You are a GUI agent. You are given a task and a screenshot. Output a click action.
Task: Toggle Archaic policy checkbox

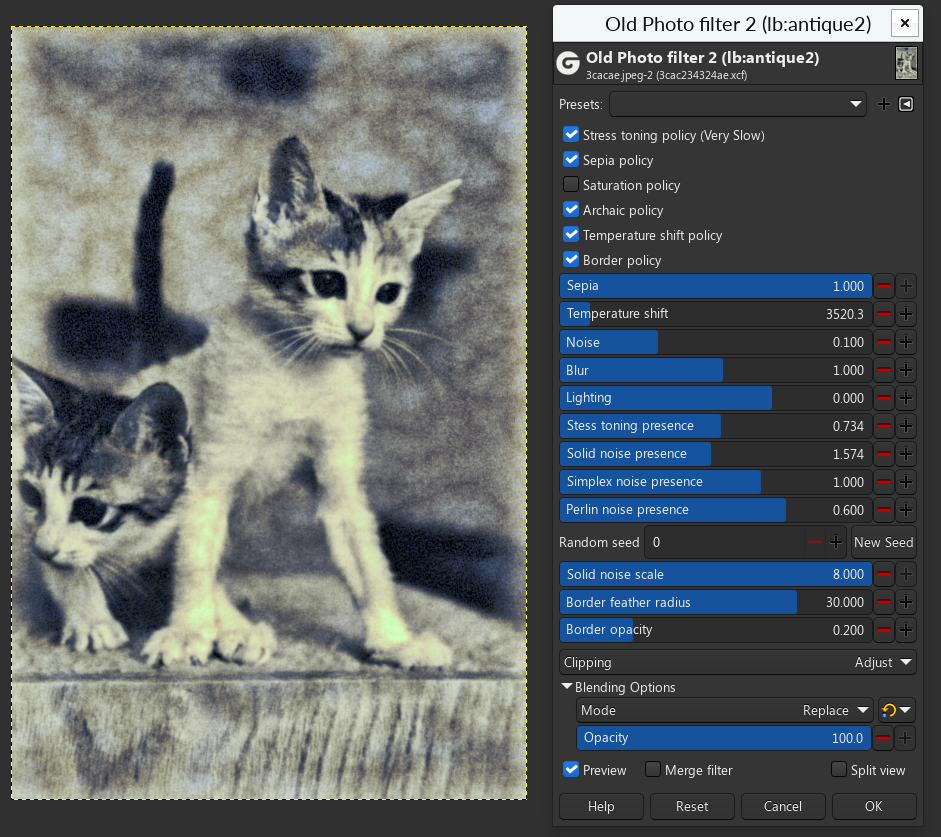click(x=571, y=209)
